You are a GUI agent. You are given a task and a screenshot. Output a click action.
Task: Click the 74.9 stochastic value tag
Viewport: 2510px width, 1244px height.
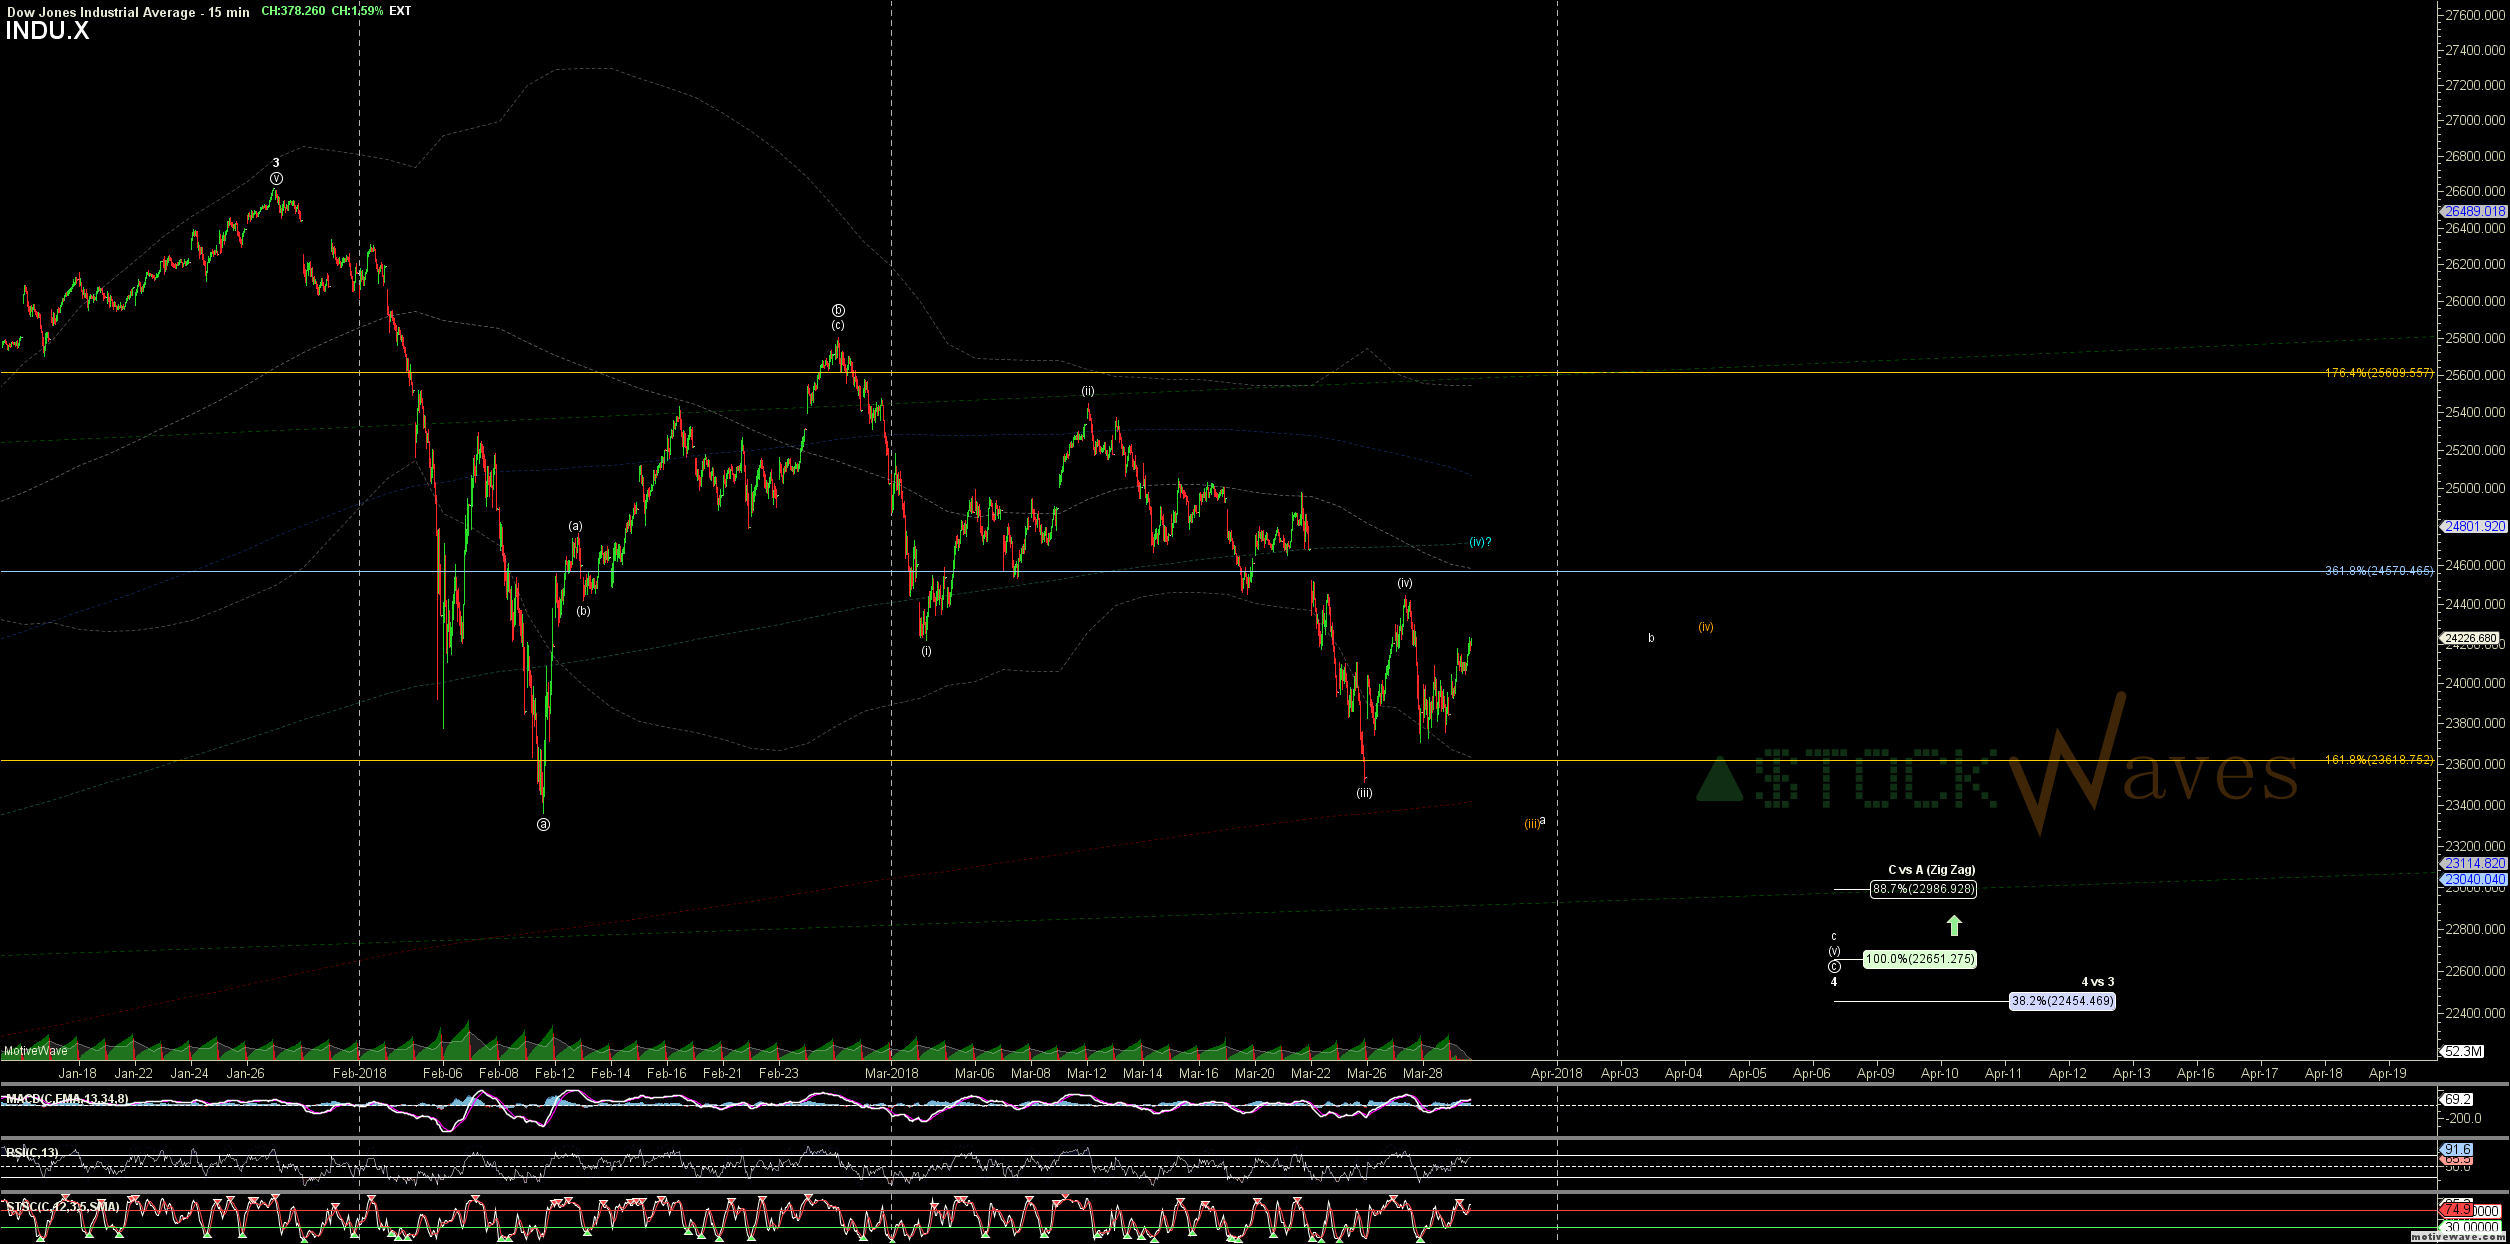tap(2457, 1211)
